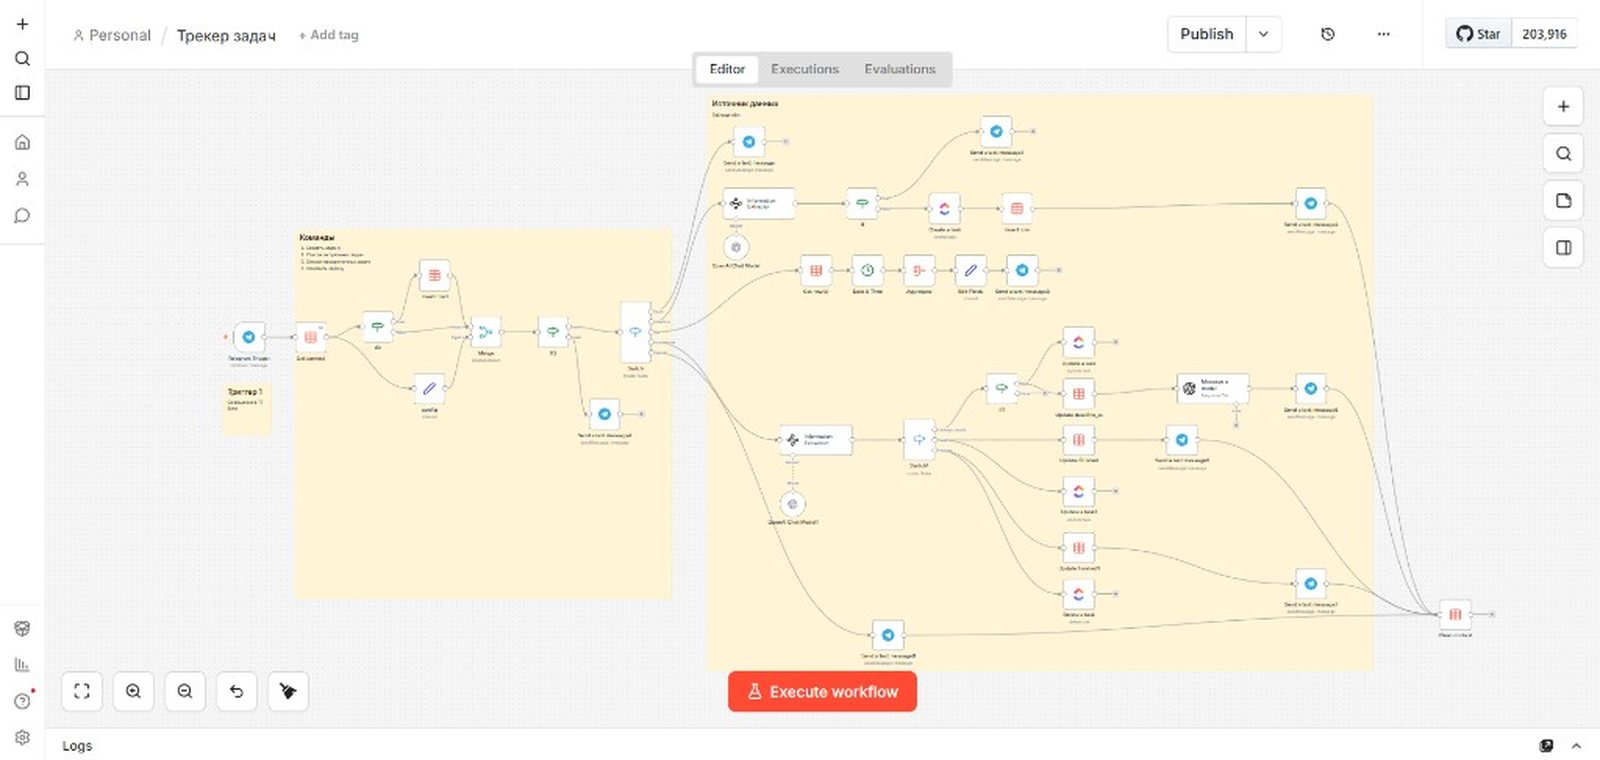
Task: Open the sidebar search icon
Action: pos(22,58)
